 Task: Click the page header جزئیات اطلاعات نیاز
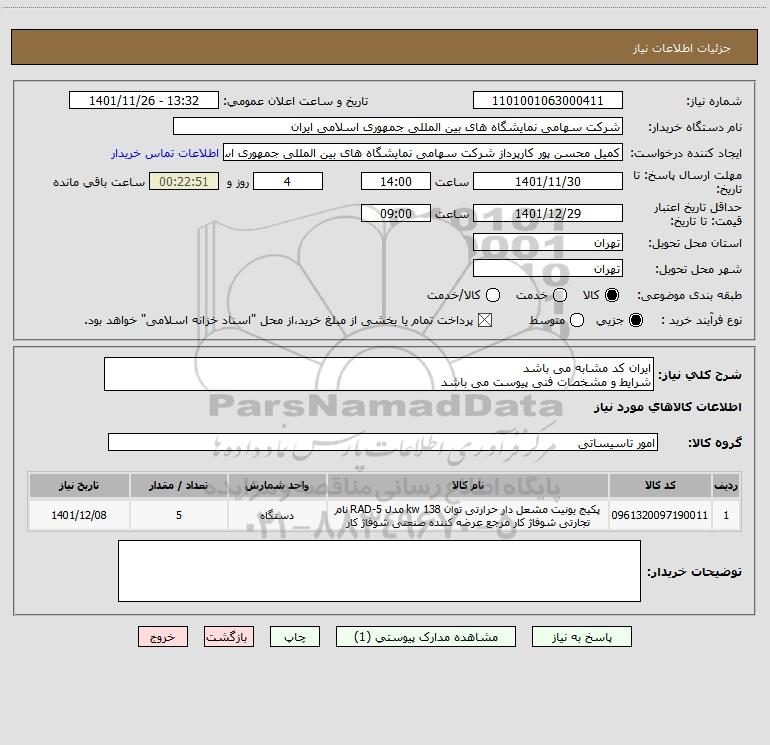pyautogui.click(x=681, y=48)
